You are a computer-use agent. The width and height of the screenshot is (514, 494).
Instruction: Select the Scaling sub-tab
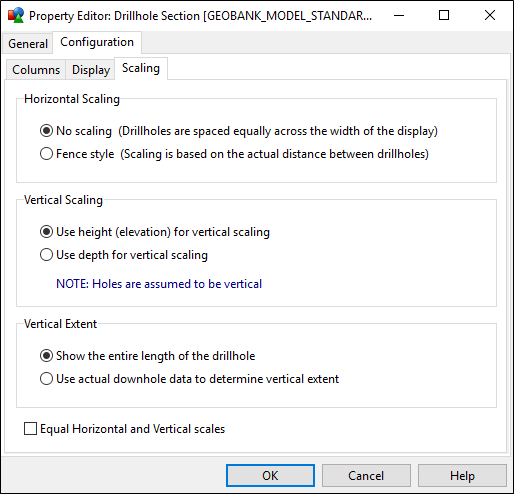click(x=141, y=68)
